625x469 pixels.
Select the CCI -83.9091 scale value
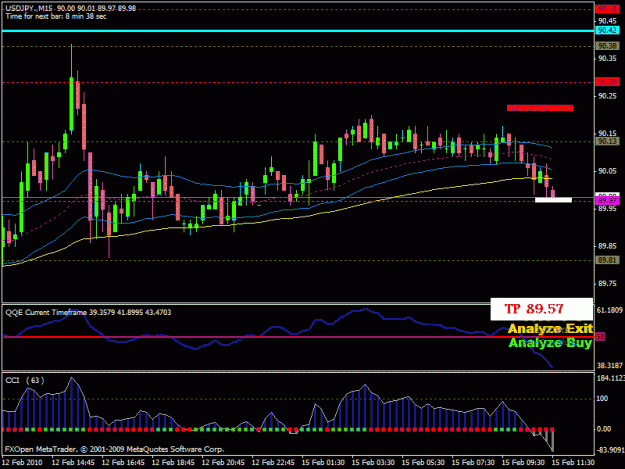[x=610, y=450]
